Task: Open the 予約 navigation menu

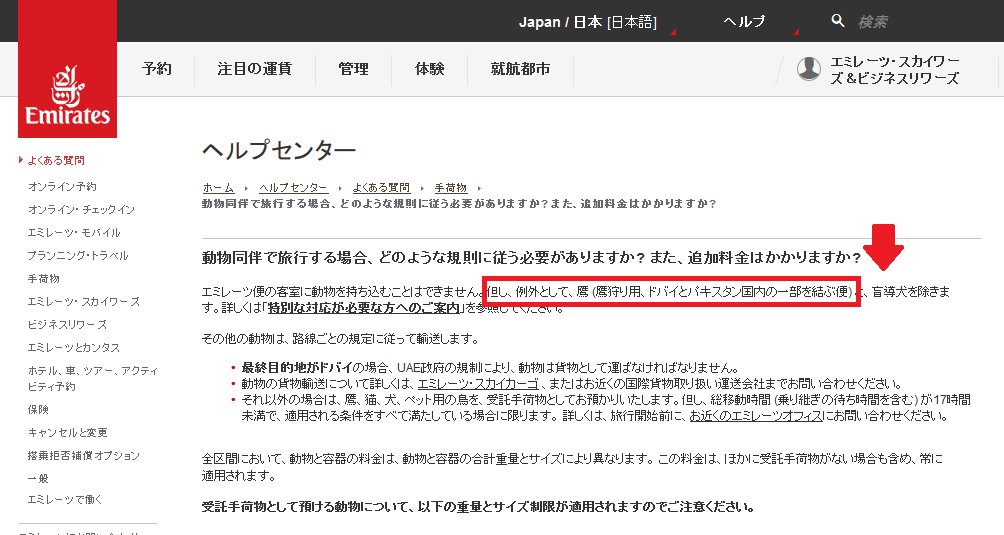Action: coord(157,68)
